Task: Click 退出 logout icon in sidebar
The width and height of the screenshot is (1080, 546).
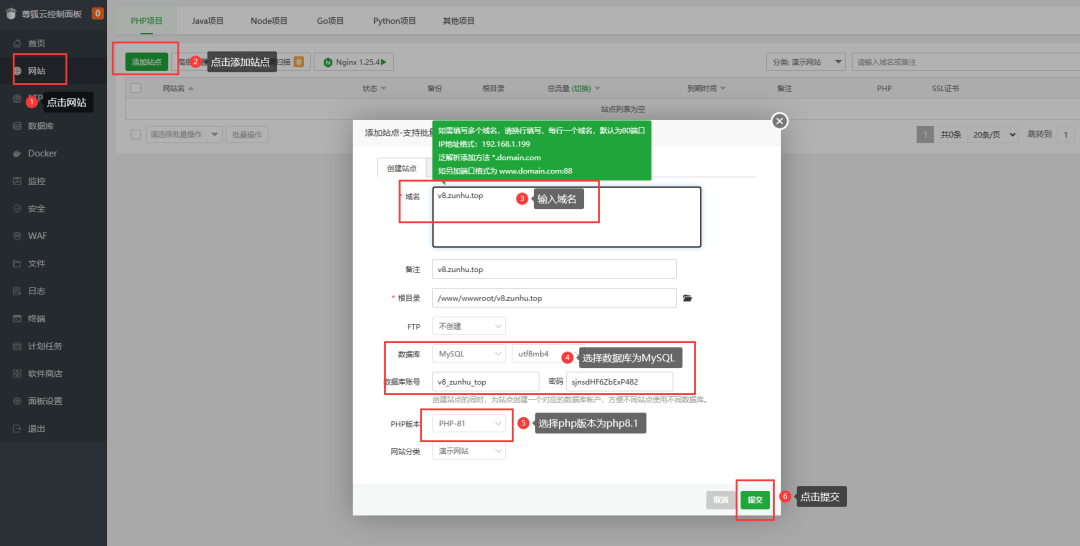Action: pos(17,429)
